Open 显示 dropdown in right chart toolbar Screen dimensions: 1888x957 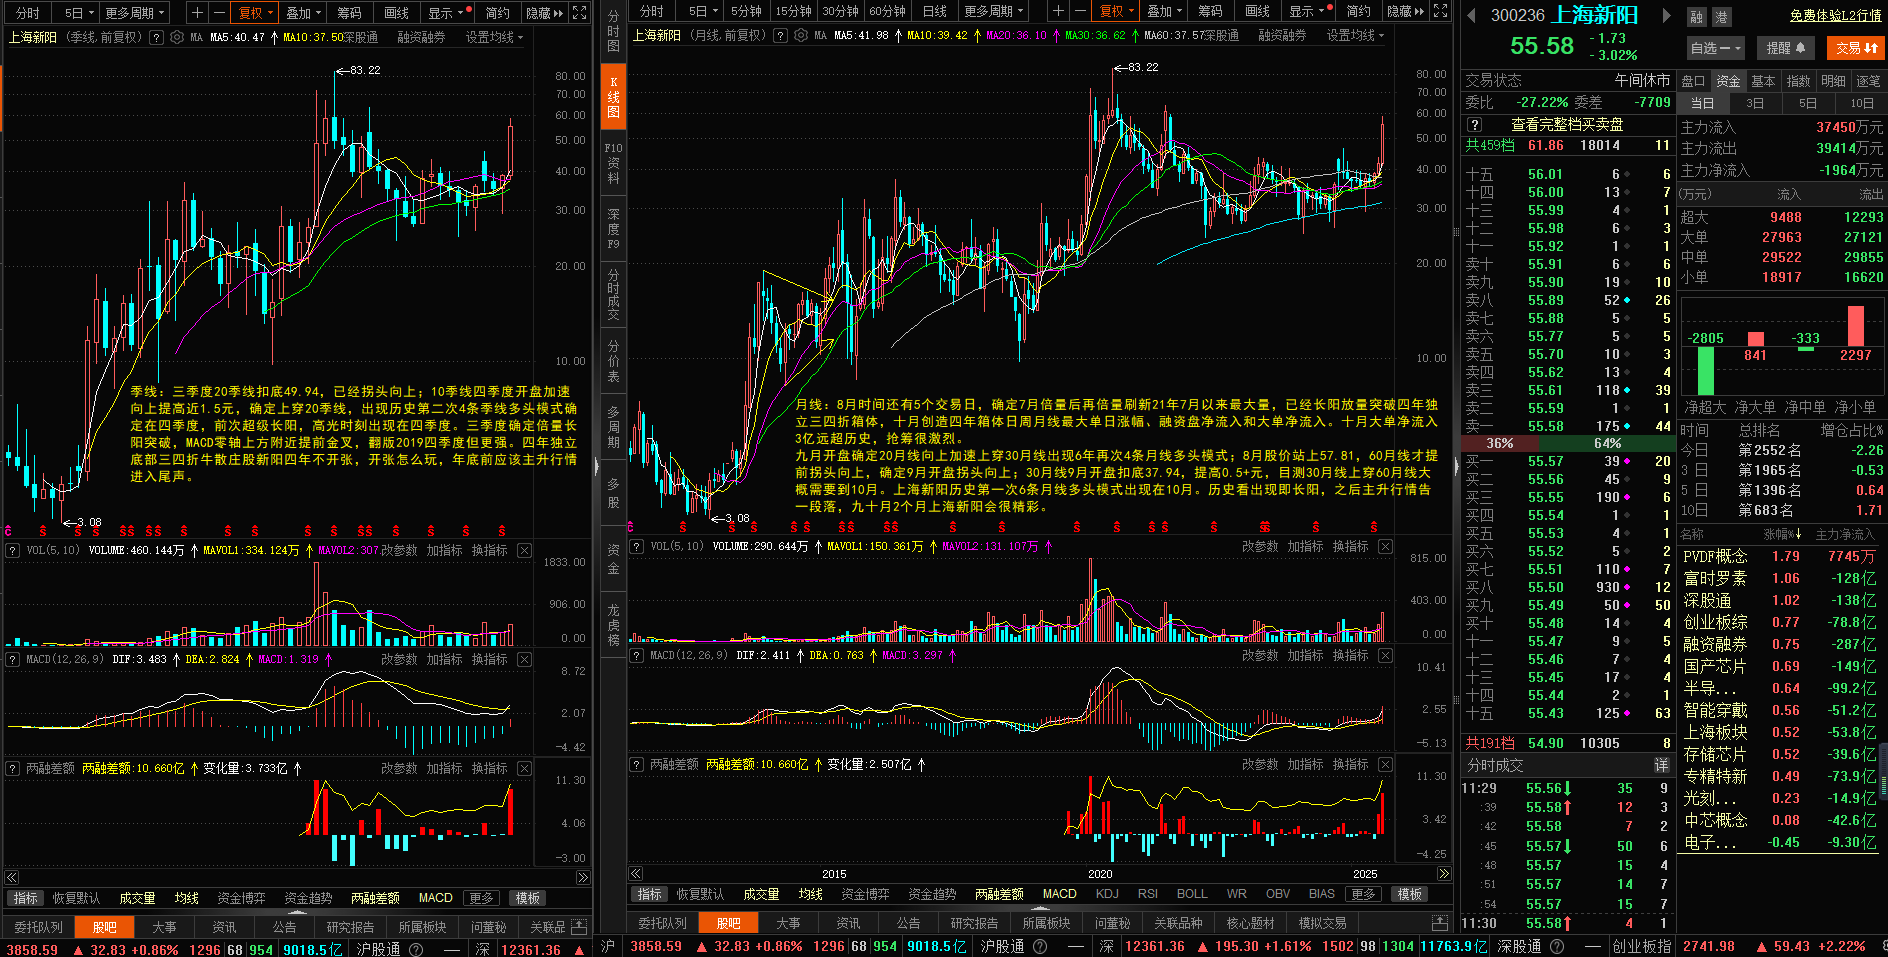click(1307, 11)
